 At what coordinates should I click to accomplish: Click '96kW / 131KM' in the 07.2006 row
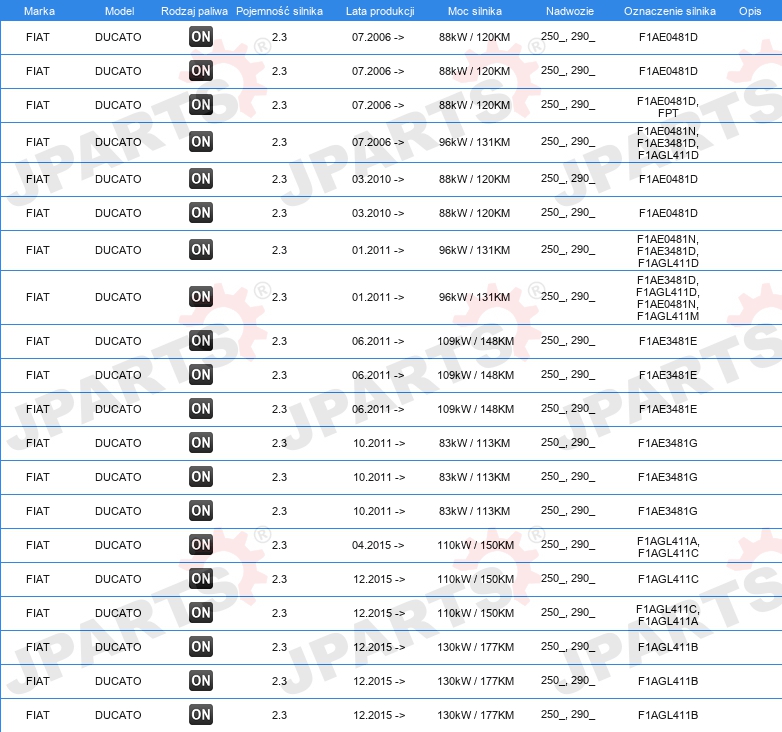474,142
